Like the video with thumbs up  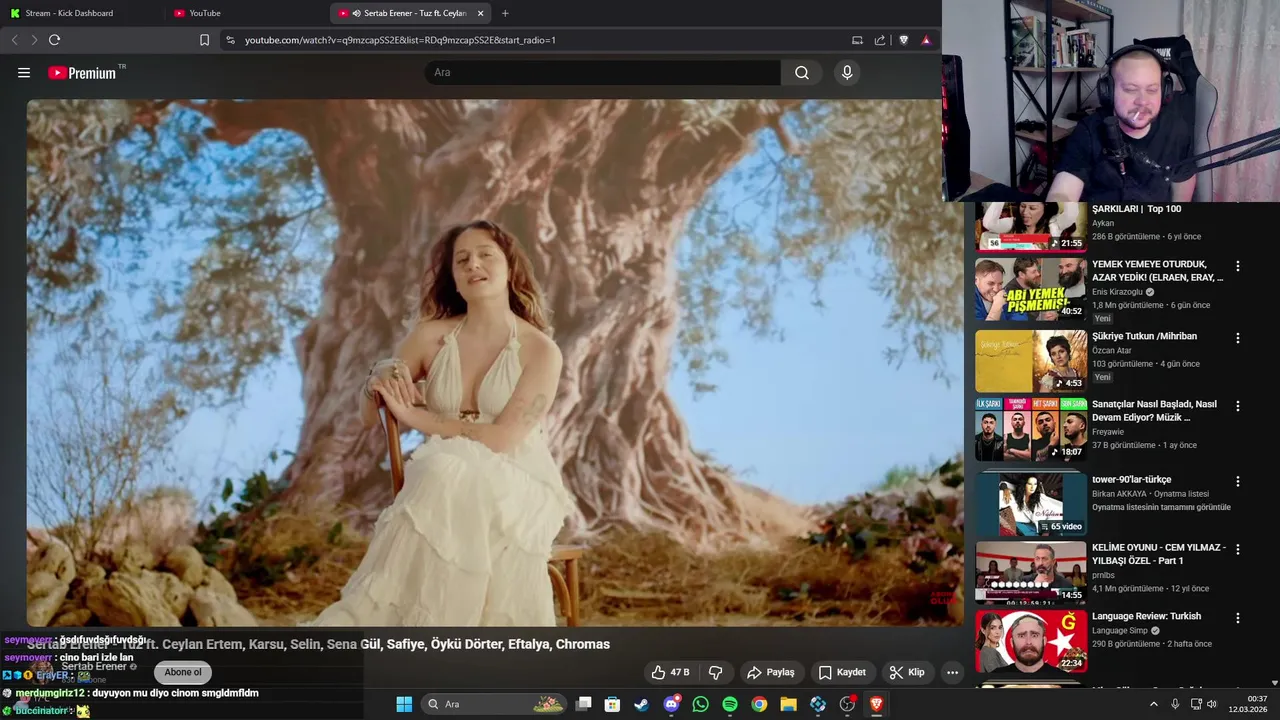(670, 672)
